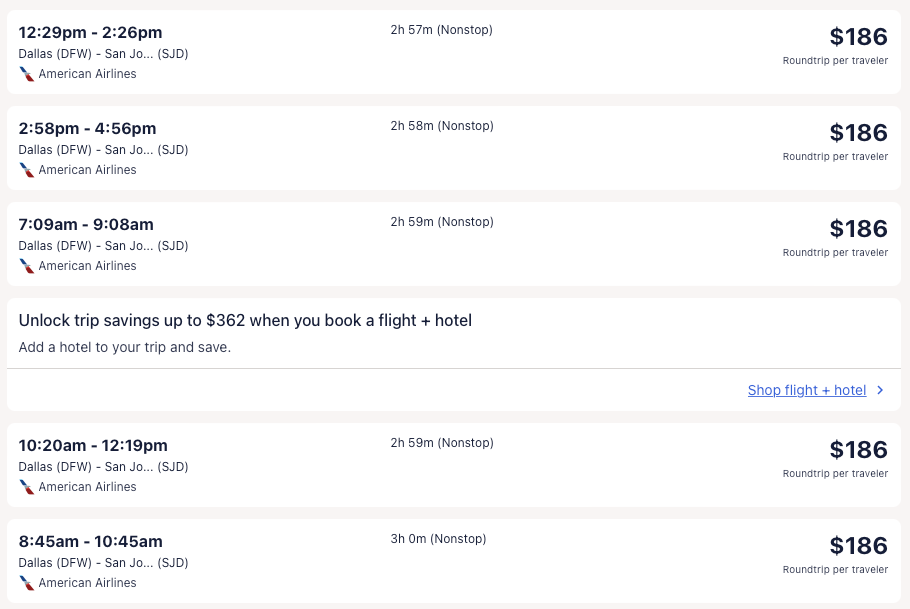
Task: Click $186 price on the 7:09am flight
Action: point(858,229)
